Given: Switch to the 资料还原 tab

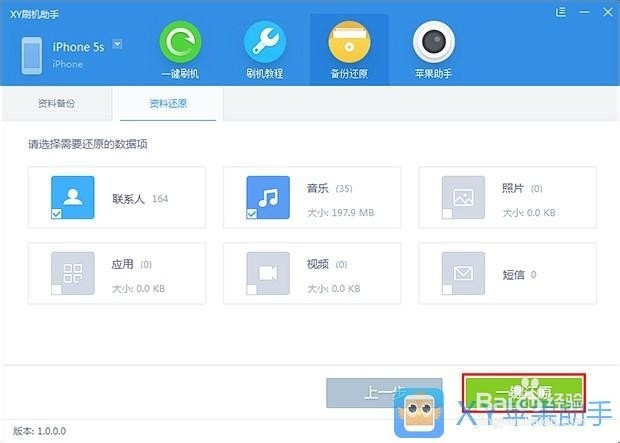Looking at the screenshot, I should point(168,104).
